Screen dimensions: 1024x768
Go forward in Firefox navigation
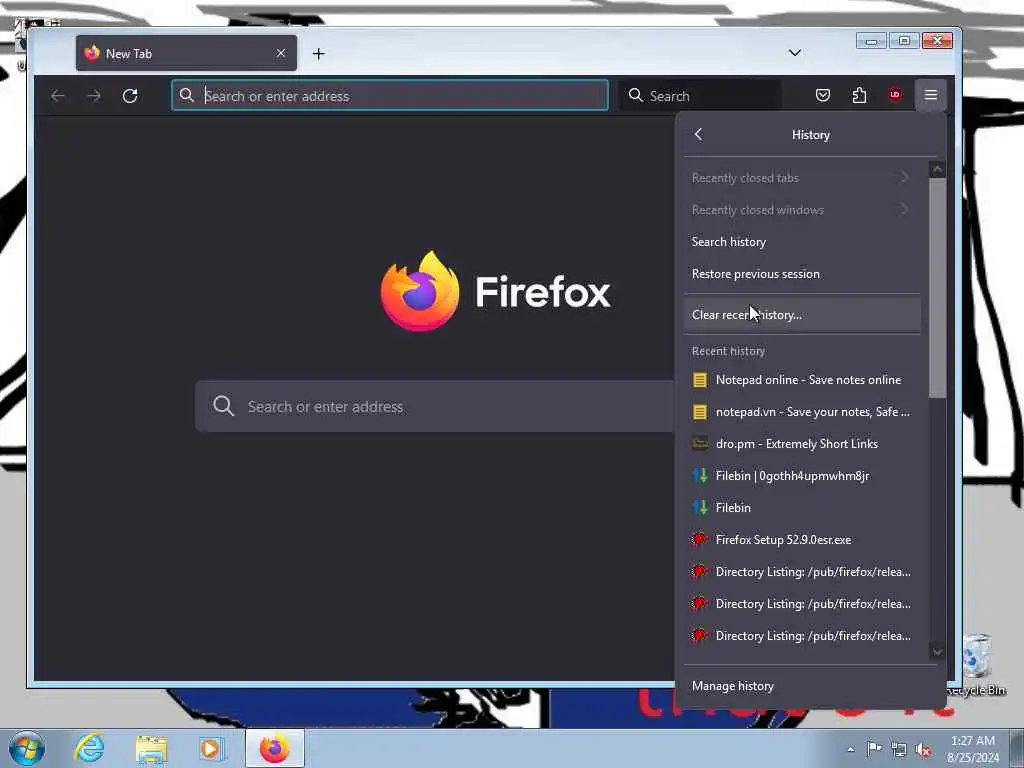94,96
